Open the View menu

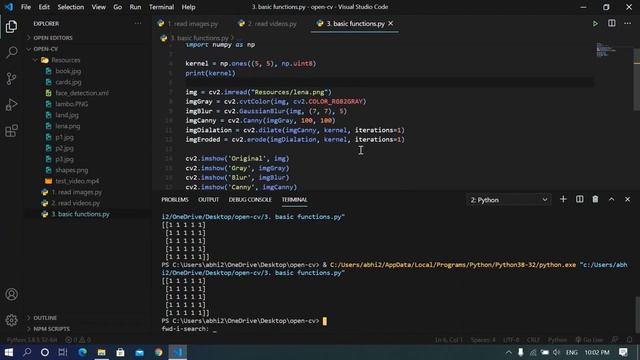pos(98,7)
